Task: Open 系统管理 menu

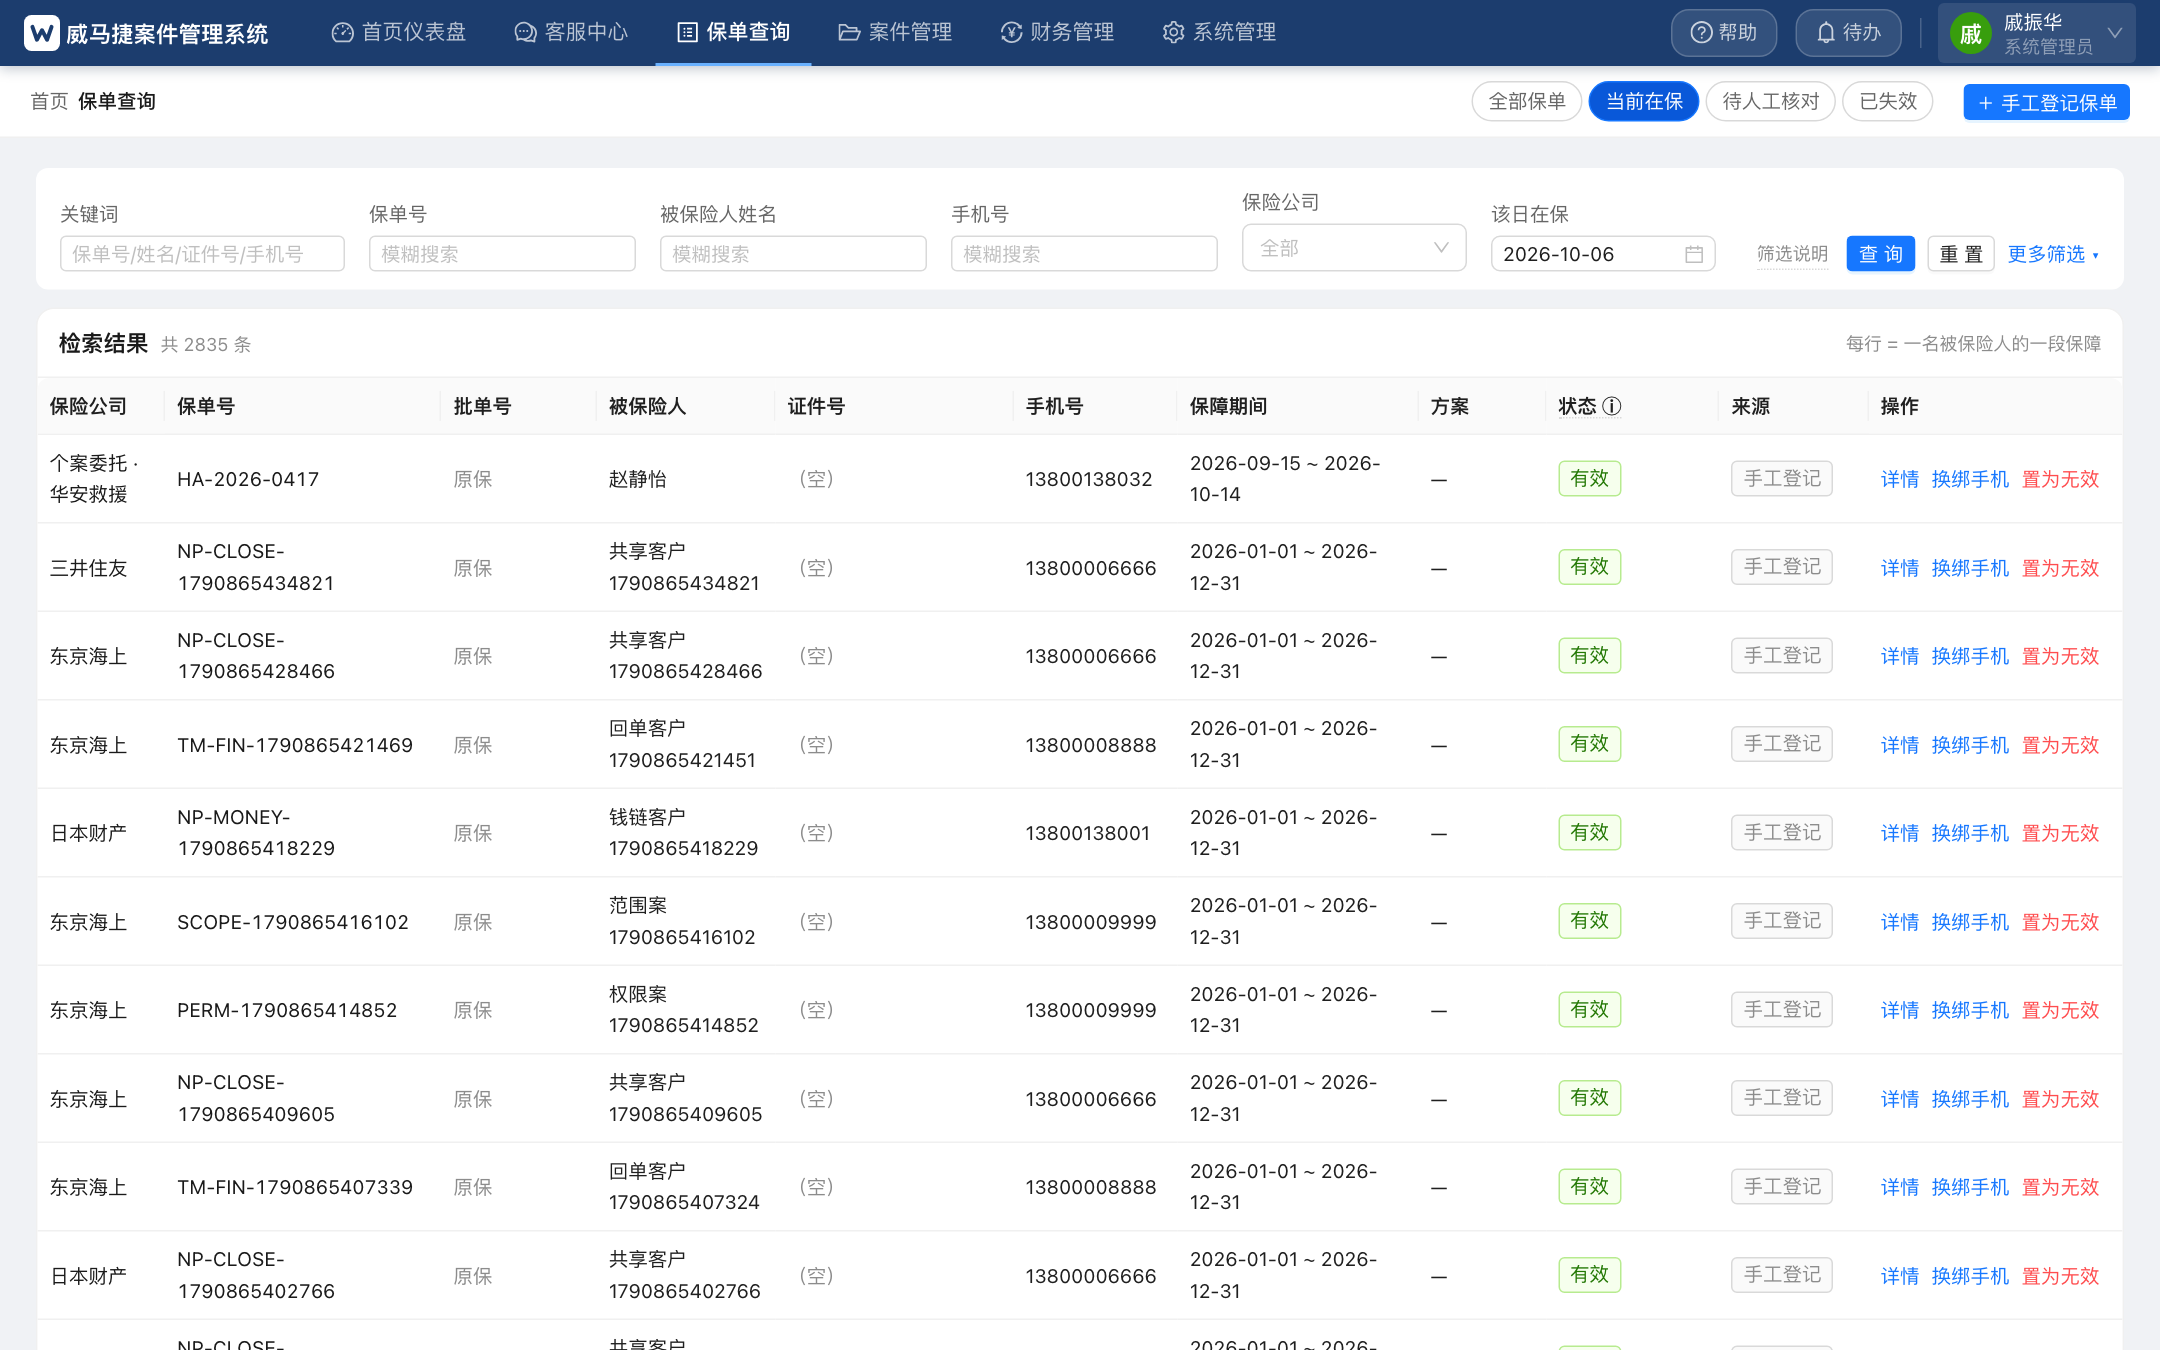Action: (1219, 32)
